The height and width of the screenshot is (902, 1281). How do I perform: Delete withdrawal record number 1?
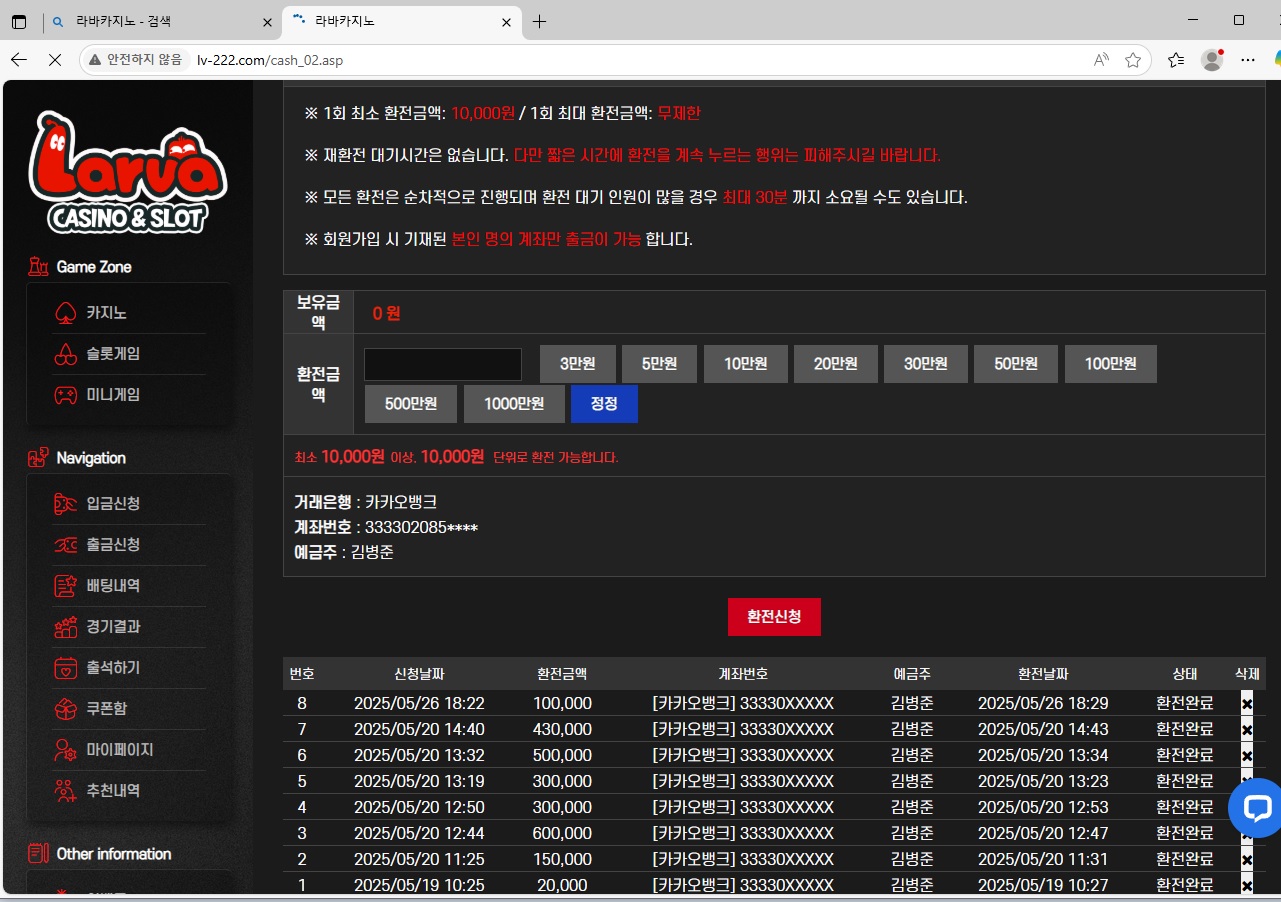(x=1246, y=886)
